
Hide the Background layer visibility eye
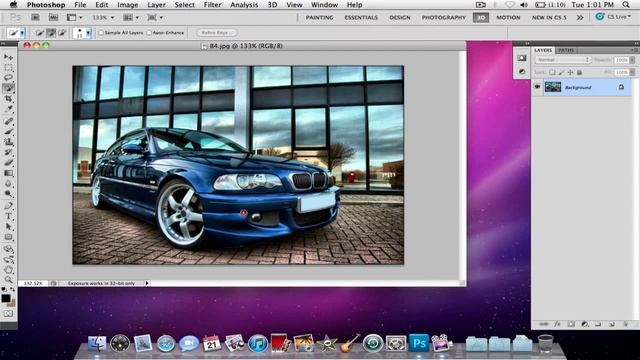[x=537, y=87]
